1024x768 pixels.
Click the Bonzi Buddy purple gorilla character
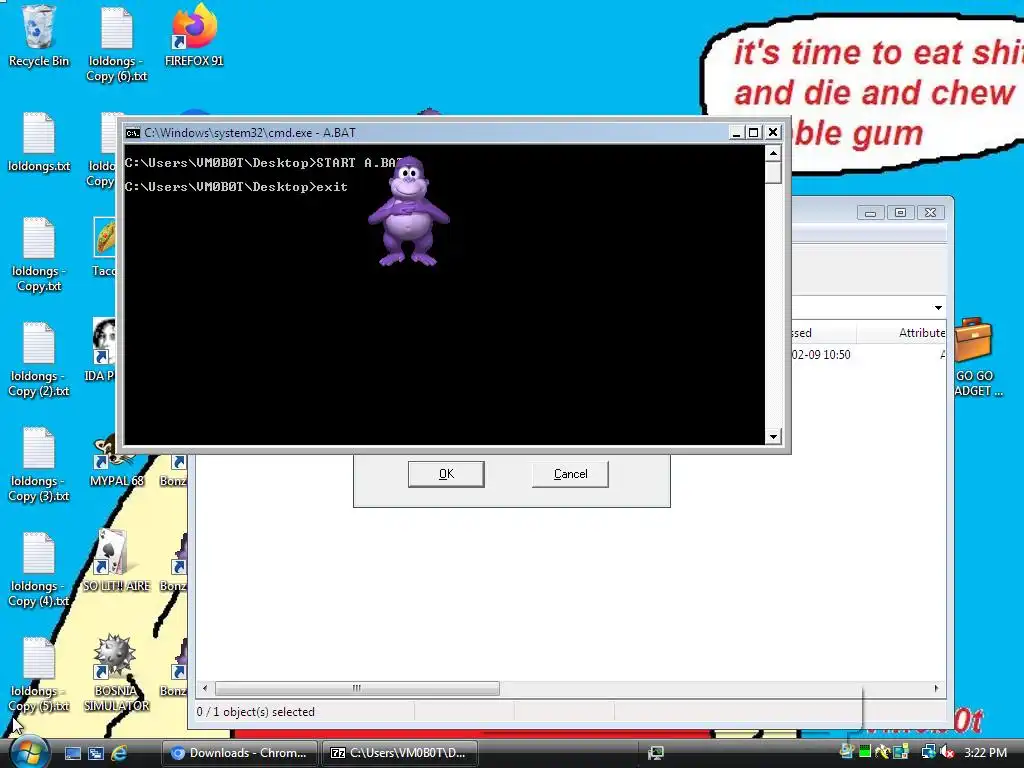pyautogui.click(x=409, y=211)
